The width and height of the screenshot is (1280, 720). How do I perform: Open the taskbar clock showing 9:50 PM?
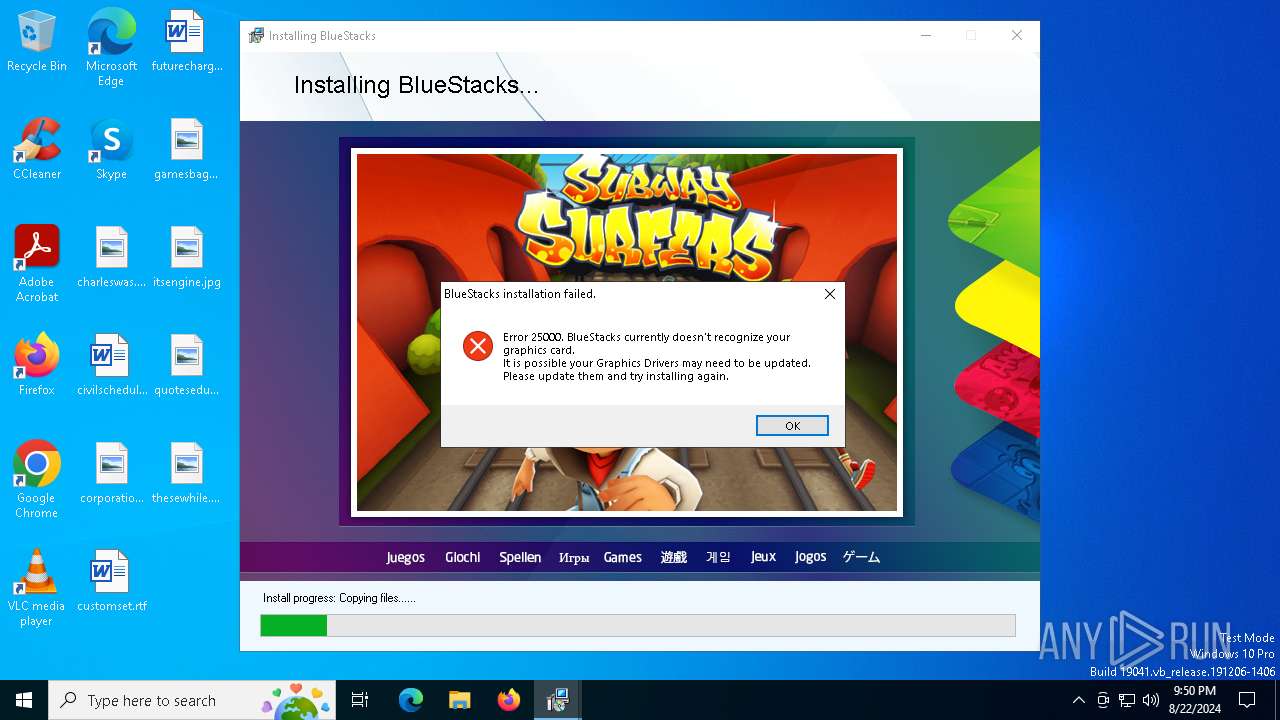1195,700
